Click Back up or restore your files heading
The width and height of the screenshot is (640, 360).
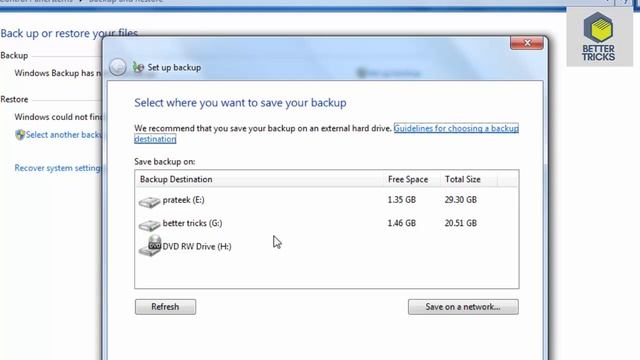pos(69,33)
